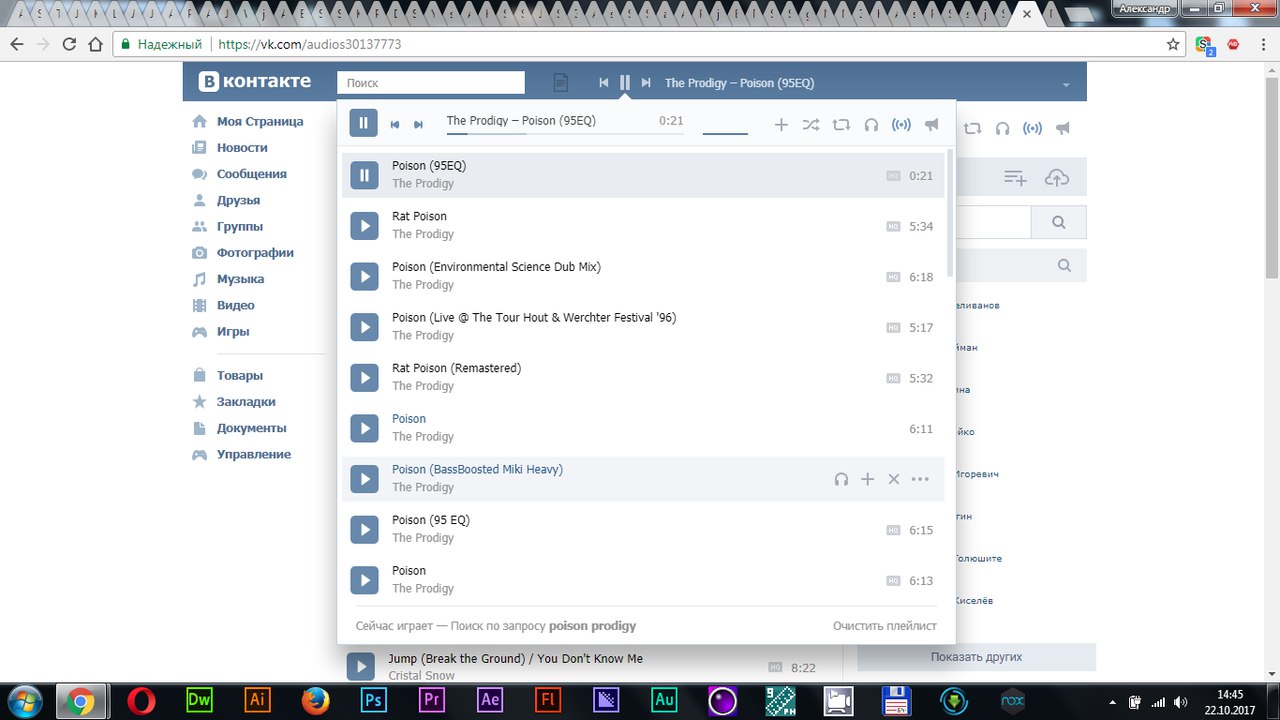1280x720 pixels.
Task: Click the magnifier button below the upload icon
Action: [x=1059, y=223]
